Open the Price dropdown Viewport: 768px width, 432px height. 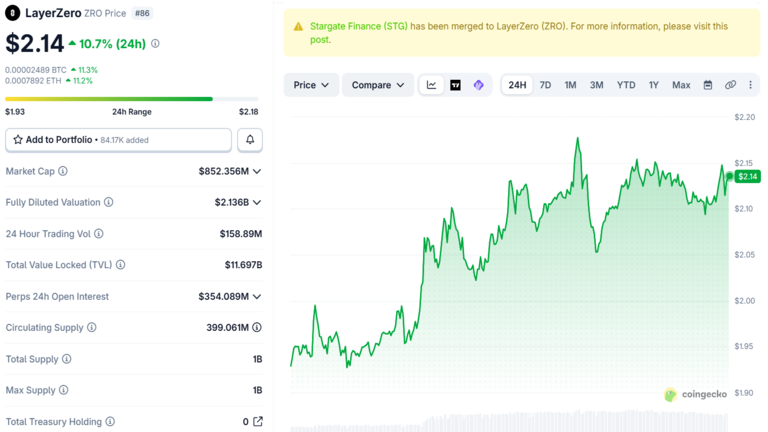coord(311,85)
